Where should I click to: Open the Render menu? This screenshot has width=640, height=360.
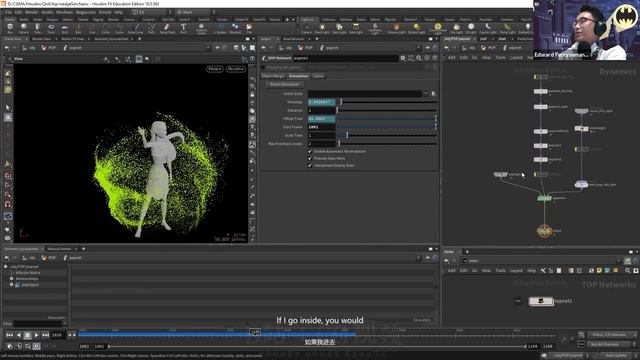[x=32, y=12]
